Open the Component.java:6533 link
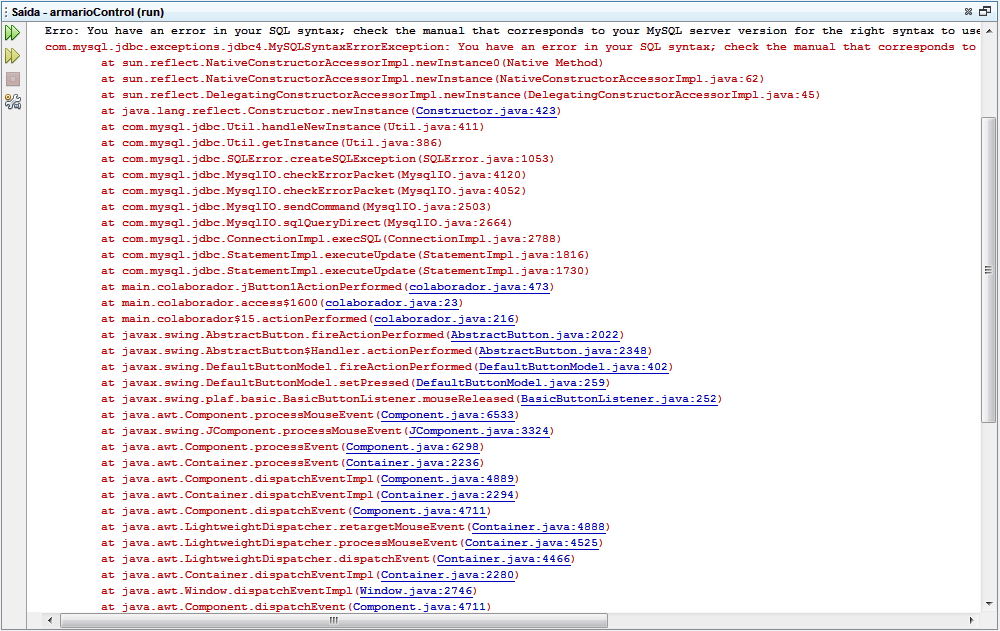 [x=447, y=415]
